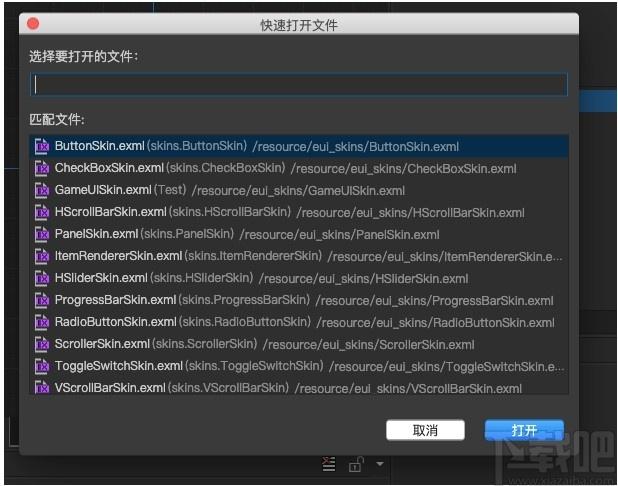Open the dropdown arrow beside the lock icon

(x=380, y=464)
